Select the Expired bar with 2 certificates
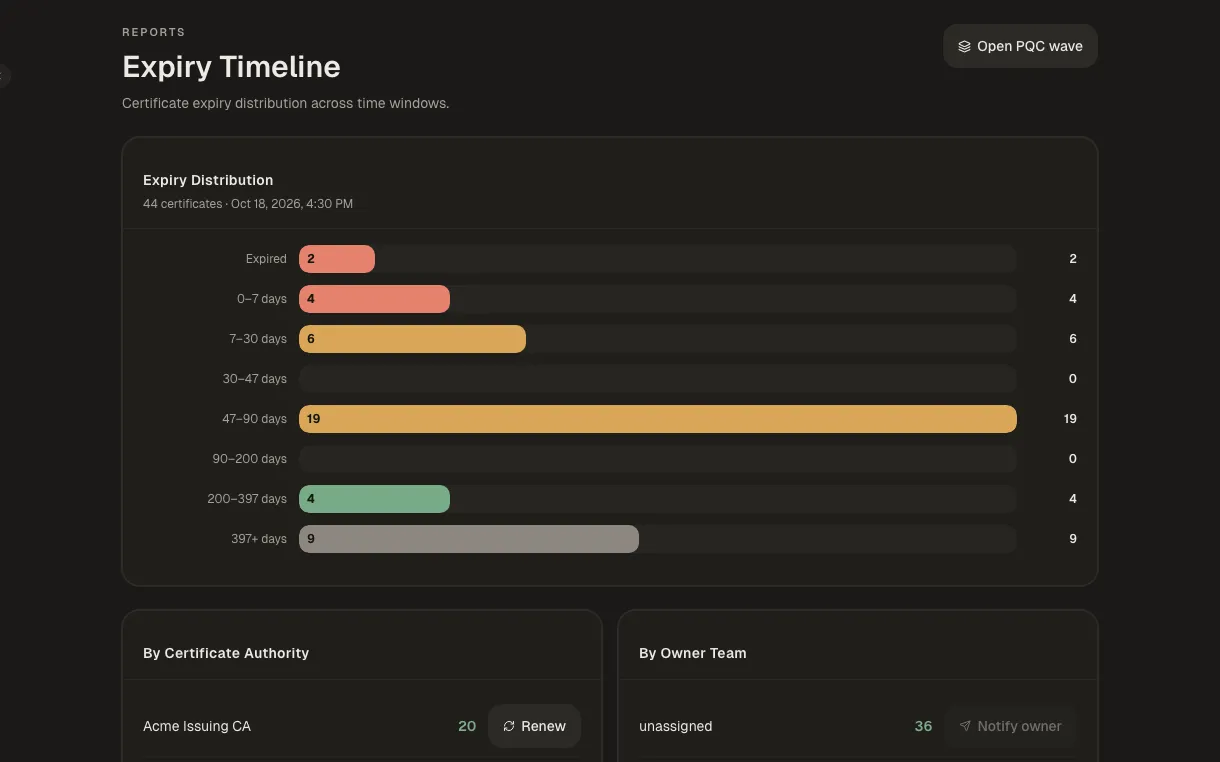Viewport: 1220px width, 762px height. (x=337, y=259)
